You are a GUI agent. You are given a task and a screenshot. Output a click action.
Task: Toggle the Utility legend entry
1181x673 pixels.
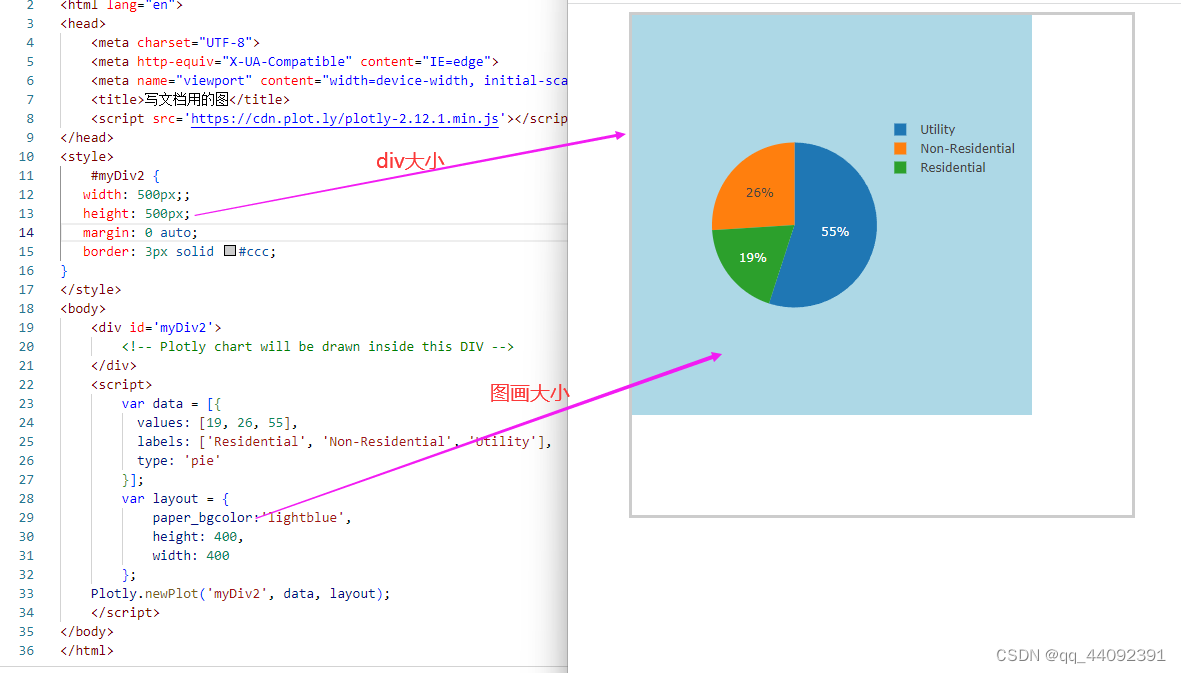tap(937, 129)
